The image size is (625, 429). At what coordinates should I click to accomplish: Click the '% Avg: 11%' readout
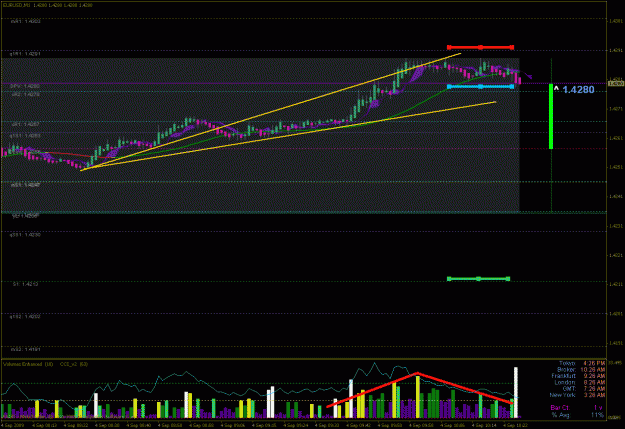[577, 415]
